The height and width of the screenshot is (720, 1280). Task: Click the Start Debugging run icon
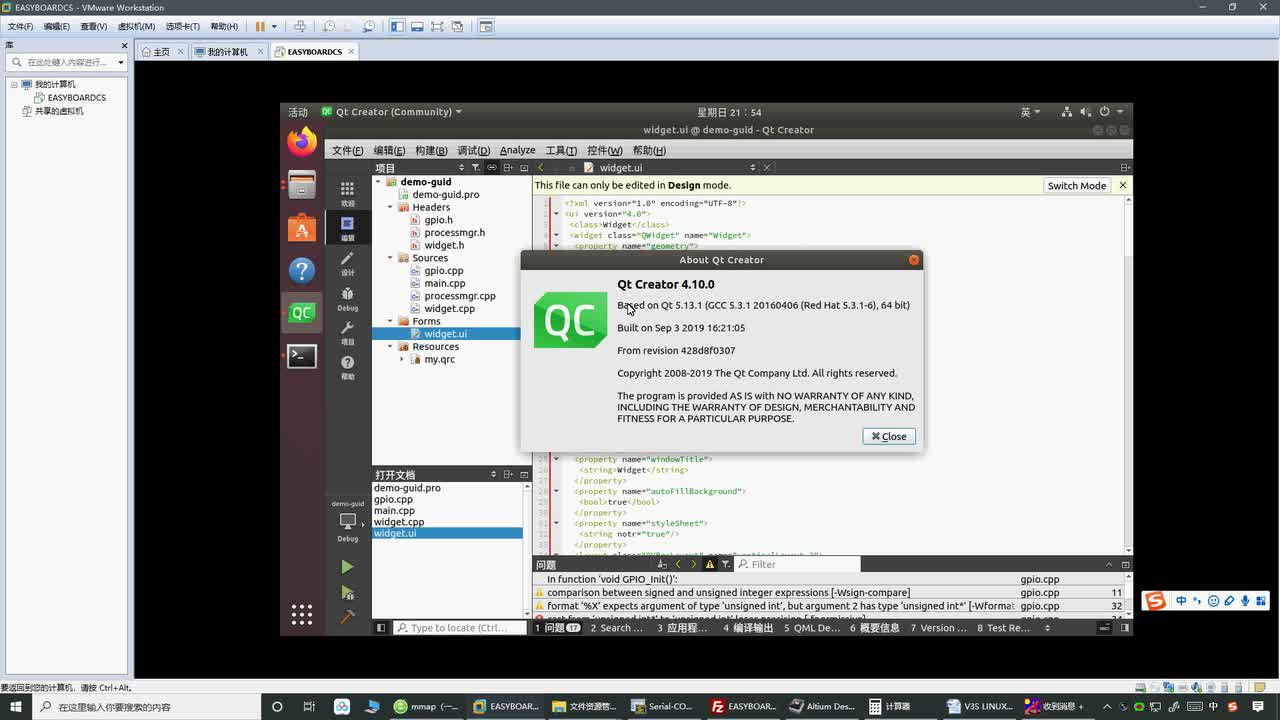click(347, 593)
